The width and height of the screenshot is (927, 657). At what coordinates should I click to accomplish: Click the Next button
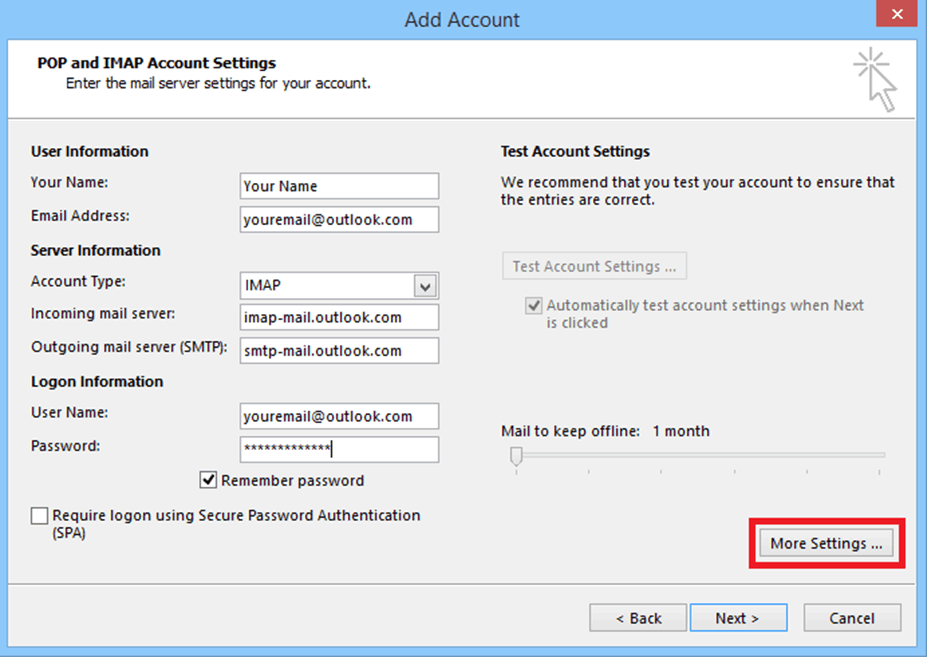[738, 618]
